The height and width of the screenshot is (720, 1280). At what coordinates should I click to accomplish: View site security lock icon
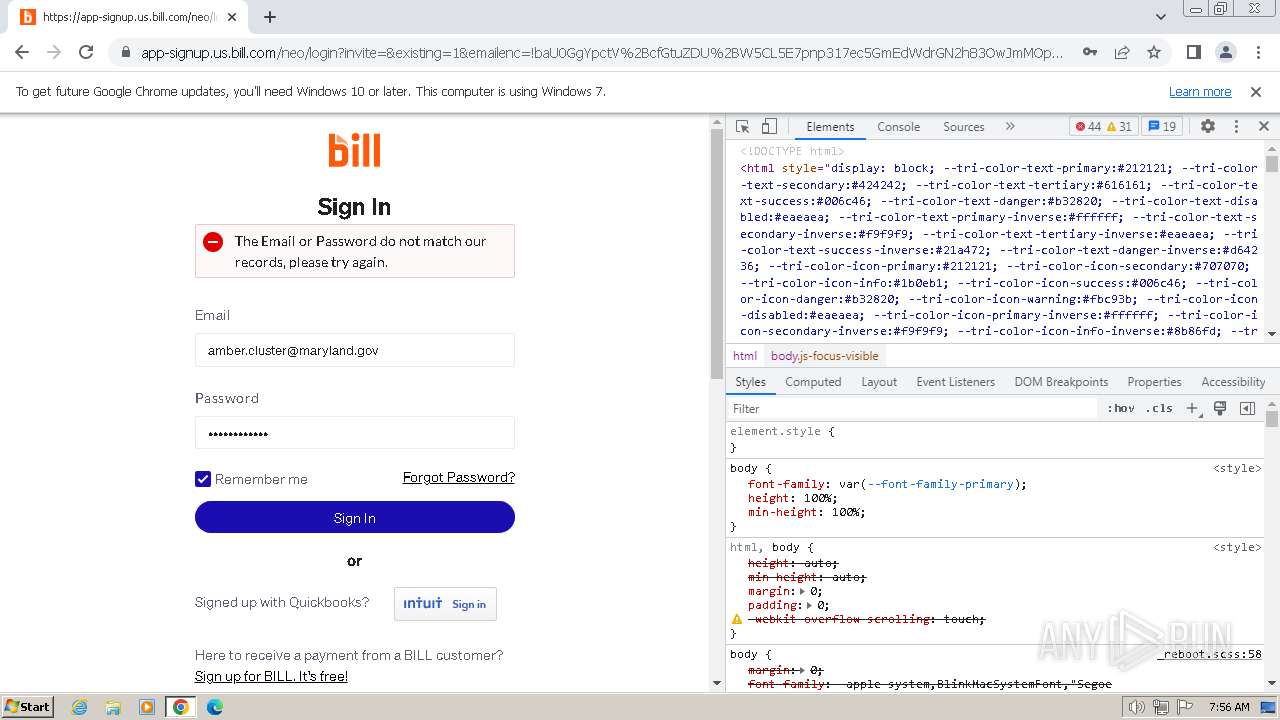[125, 53]
